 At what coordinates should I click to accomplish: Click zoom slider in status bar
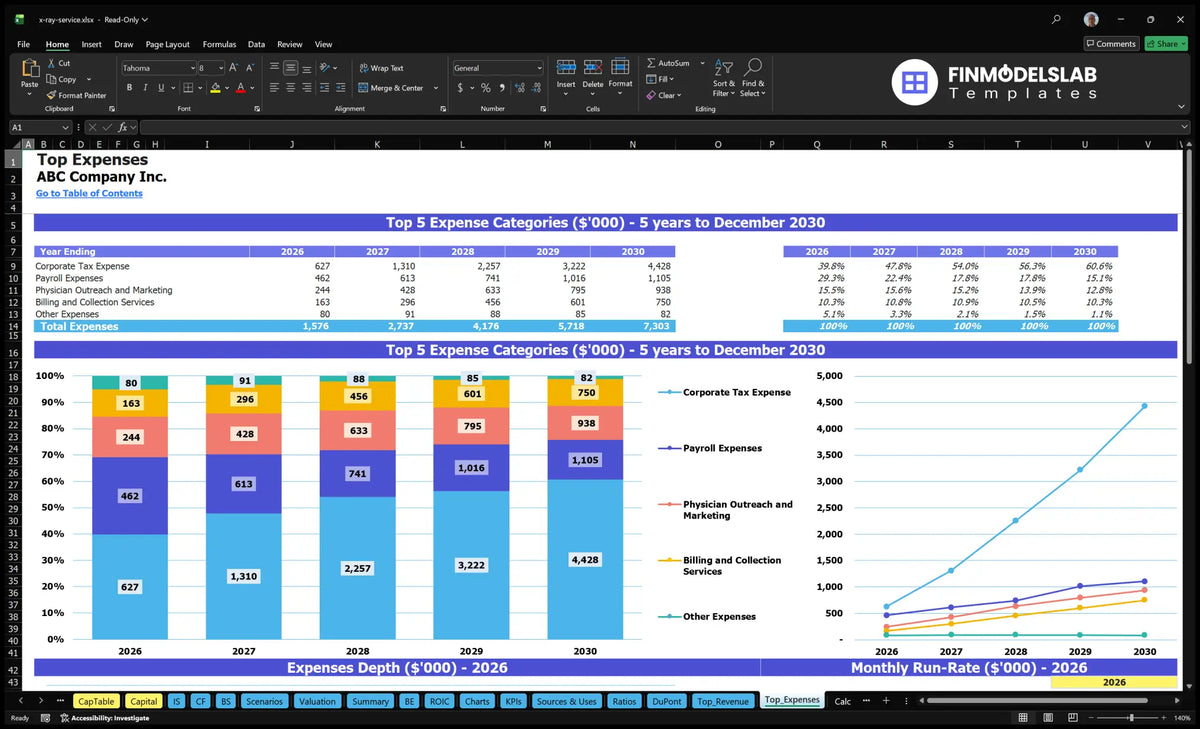tap(1130, 717)
